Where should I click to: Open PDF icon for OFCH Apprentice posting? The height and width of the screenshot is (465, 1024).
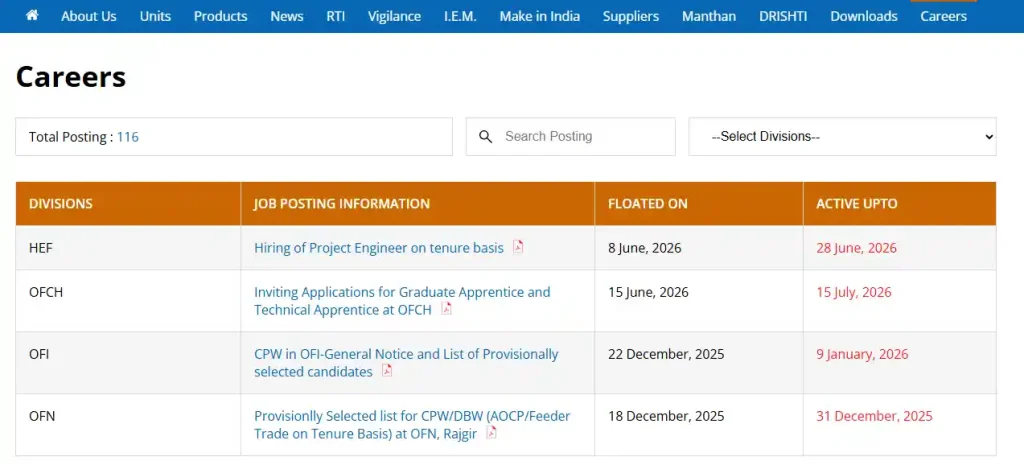pos(446,309)
